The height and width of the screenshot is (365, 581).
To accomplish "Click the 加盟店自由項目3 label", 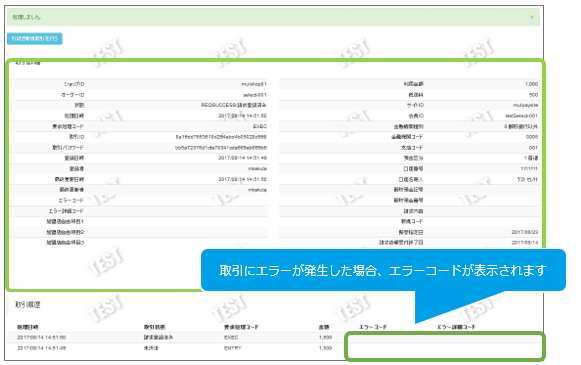I will (65, 243).
